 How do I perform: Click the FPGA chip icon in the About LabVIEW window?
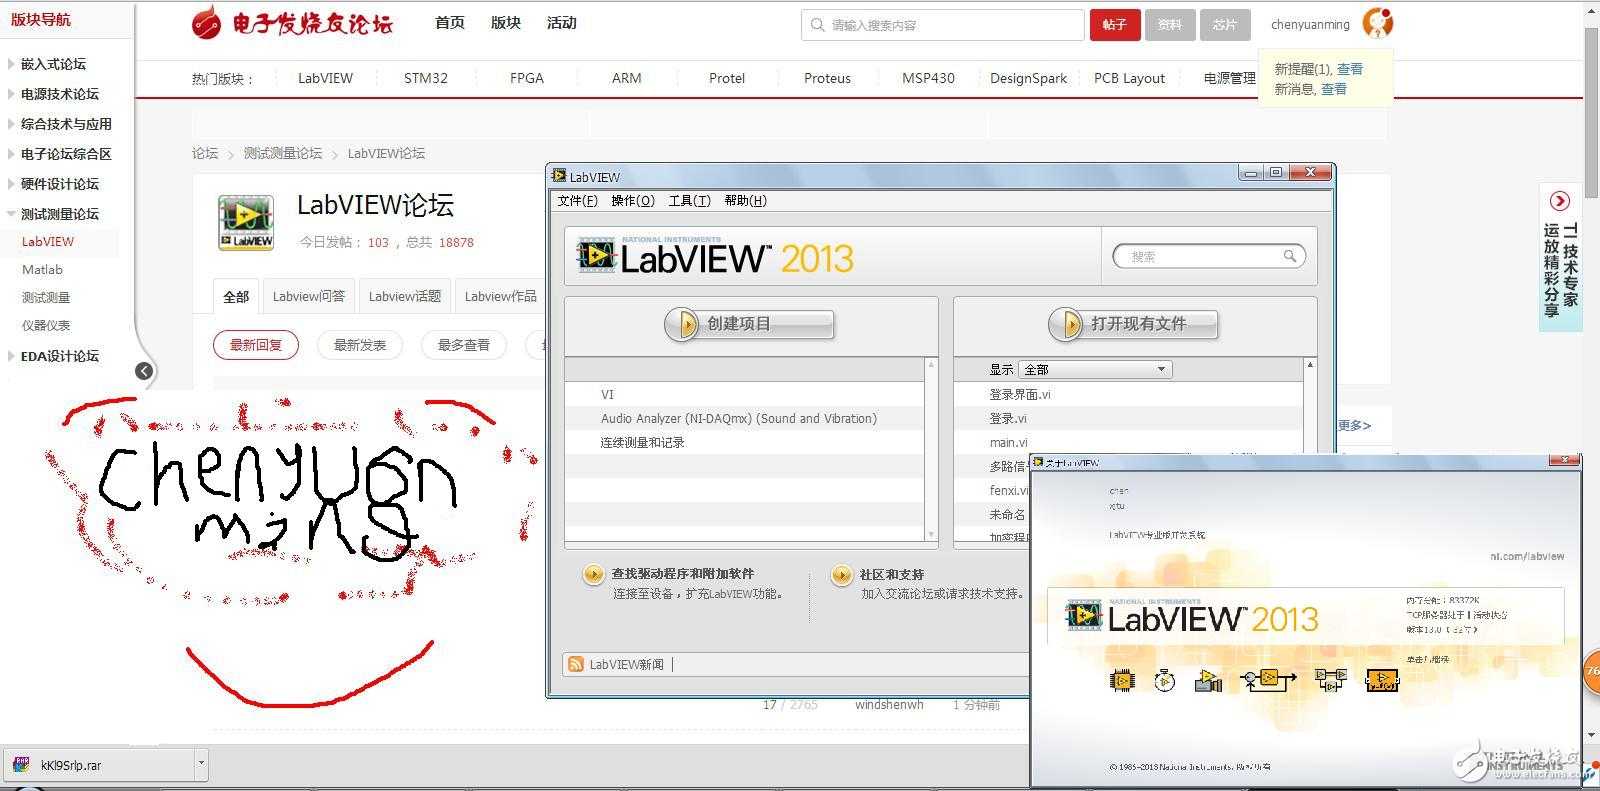click(x=1122, y=680)
